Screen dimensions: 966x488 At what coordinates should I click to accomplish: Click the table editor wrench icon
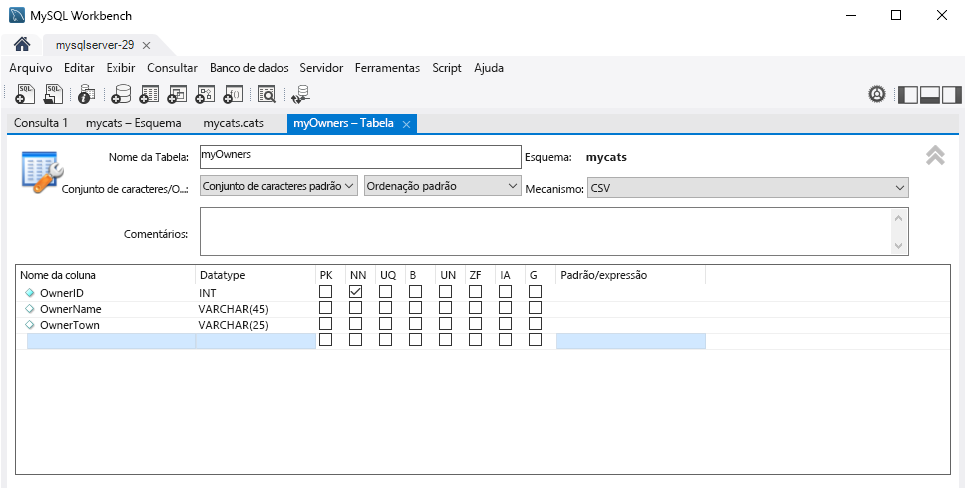(42, 172)
